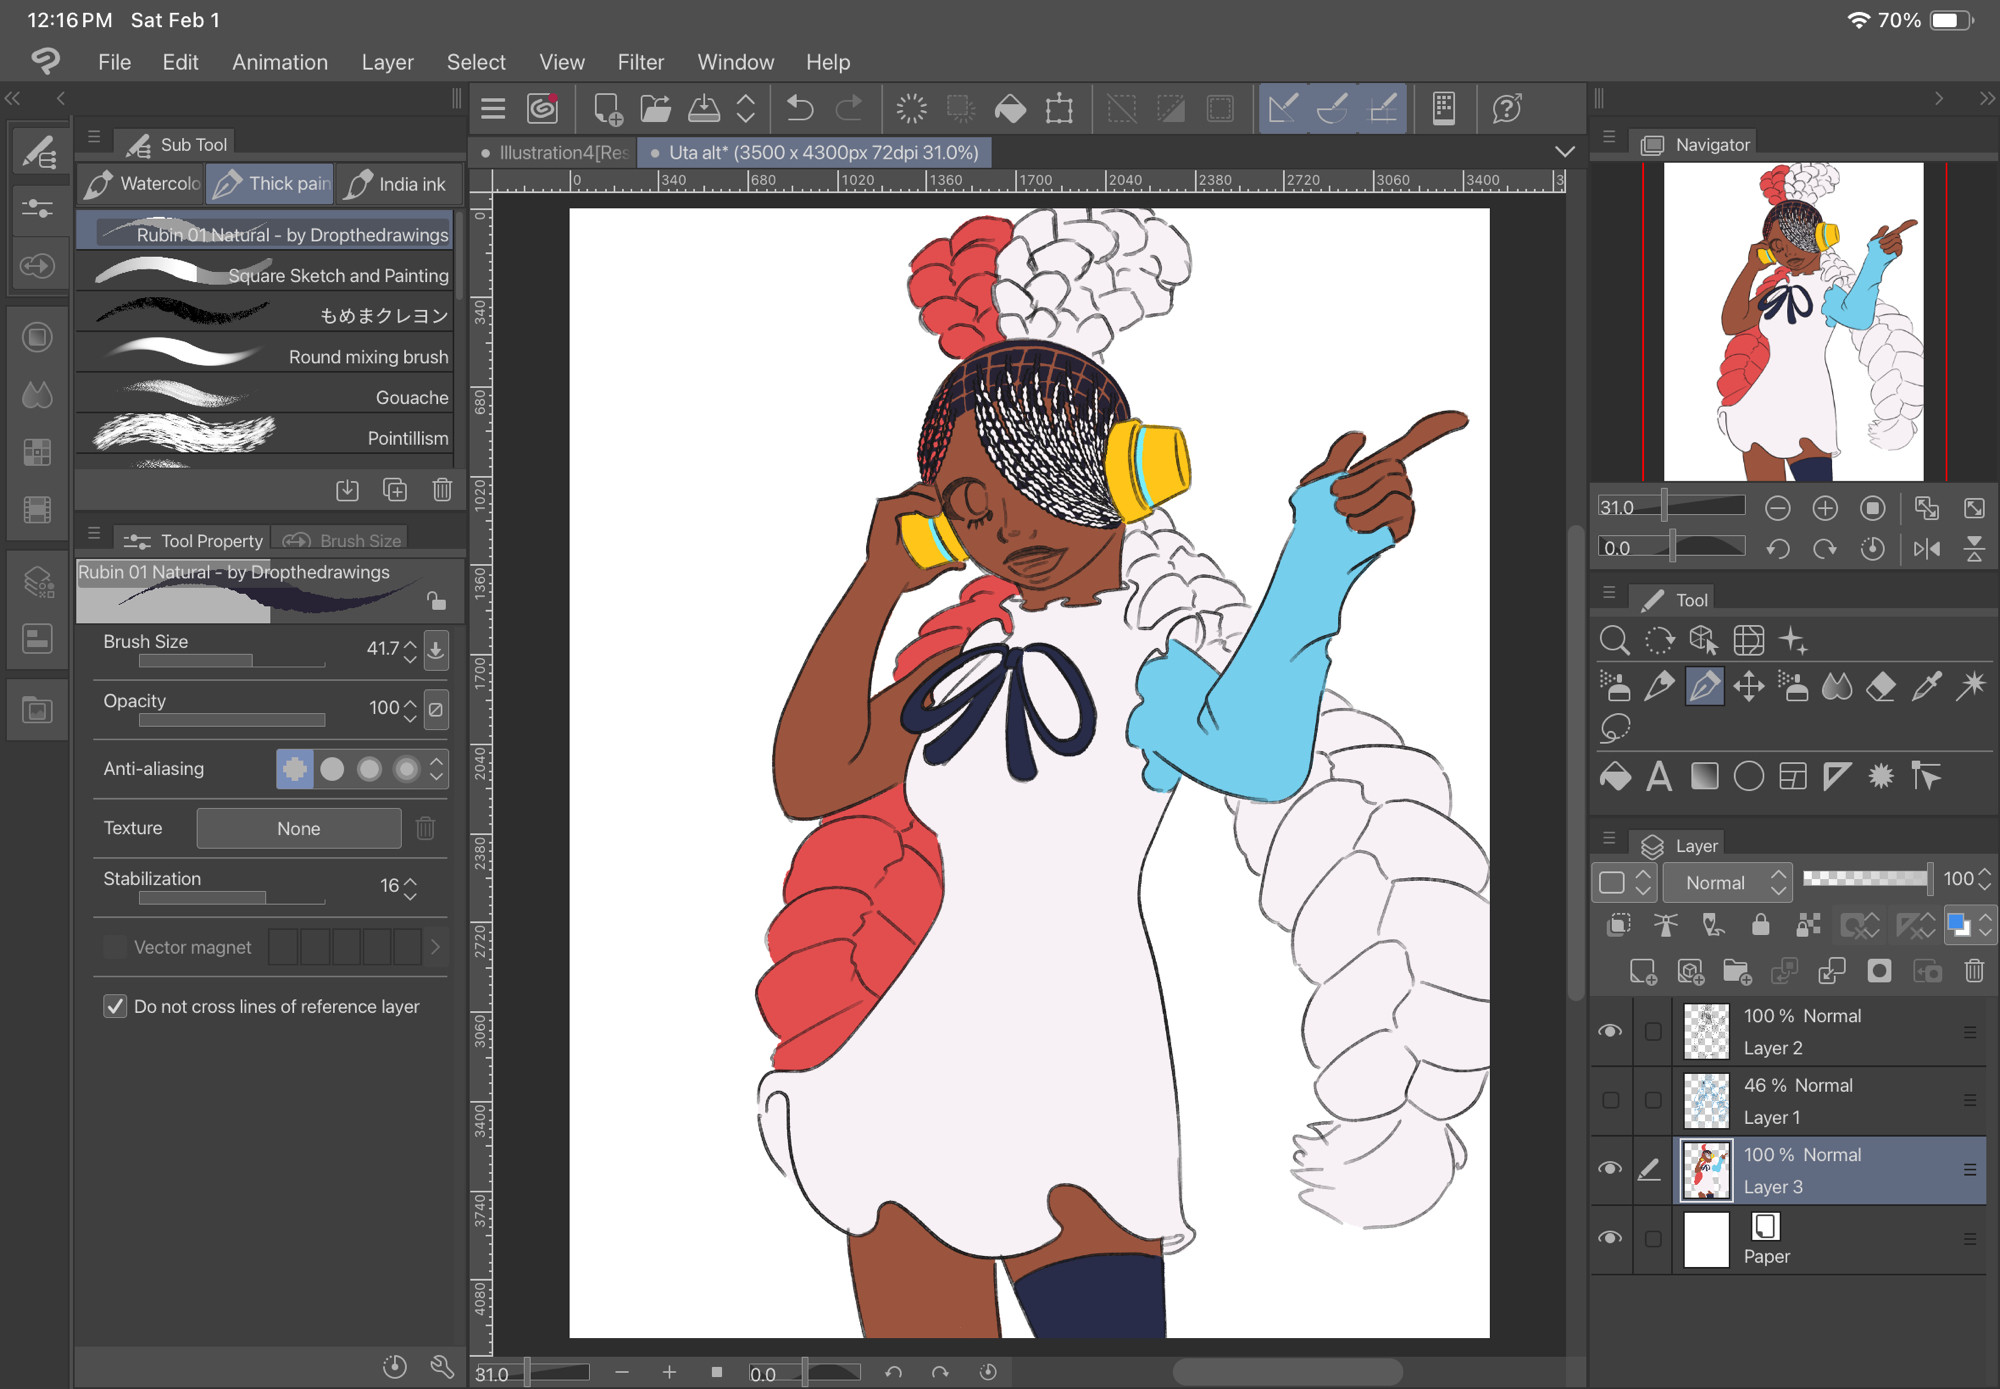Select the Lasso balloon tool

[1615, 729]
